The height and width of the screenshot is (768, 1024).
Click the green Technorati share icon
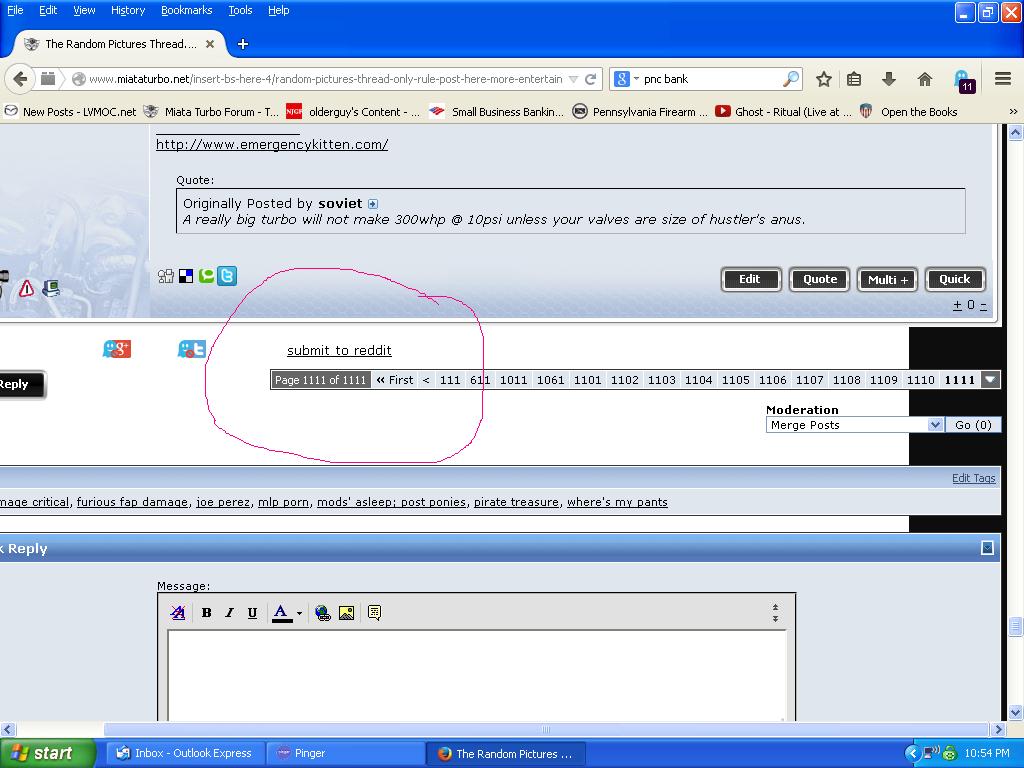point(206,276)
